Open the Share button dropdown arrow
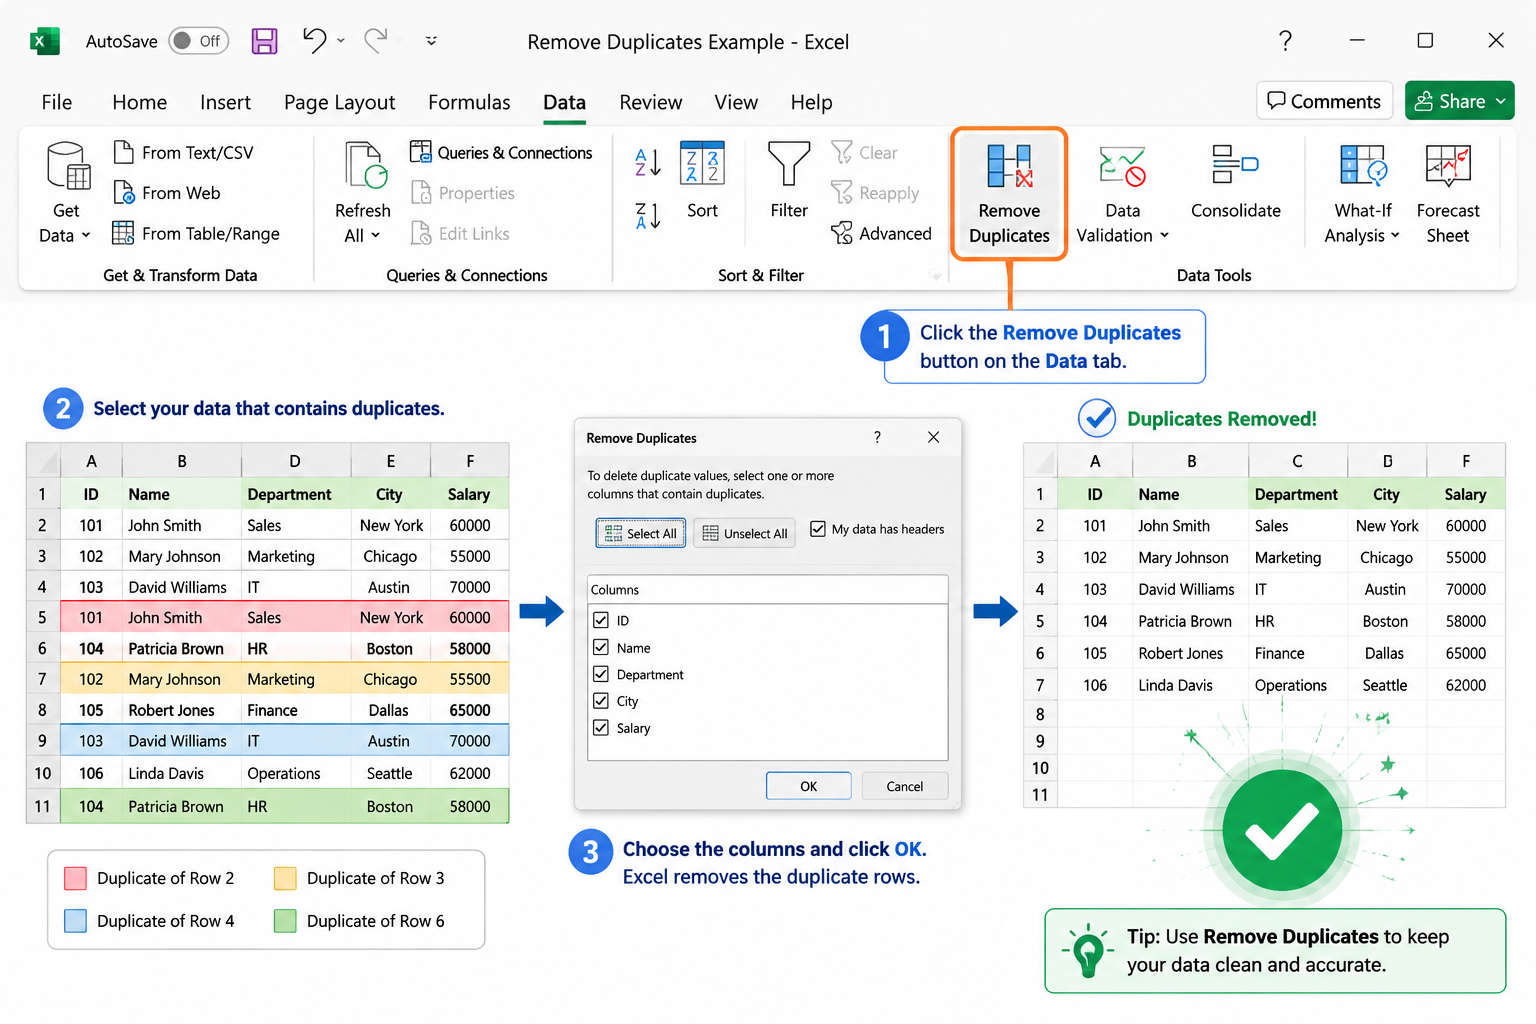The height and width of the screenshot is (1024, 1536). click(x=1501, y=101)
